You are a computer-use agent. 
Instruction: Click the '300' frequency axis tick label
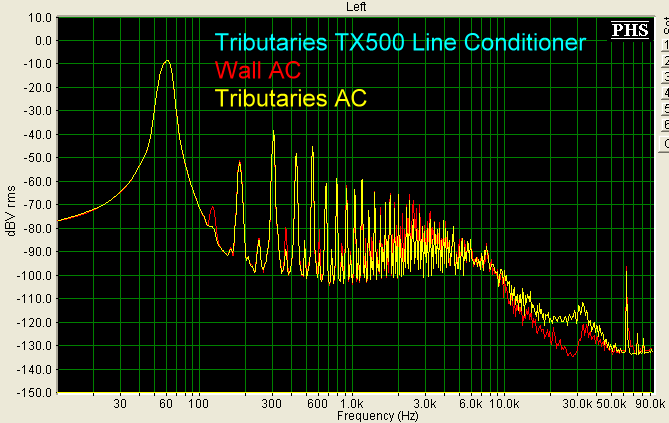271,403
